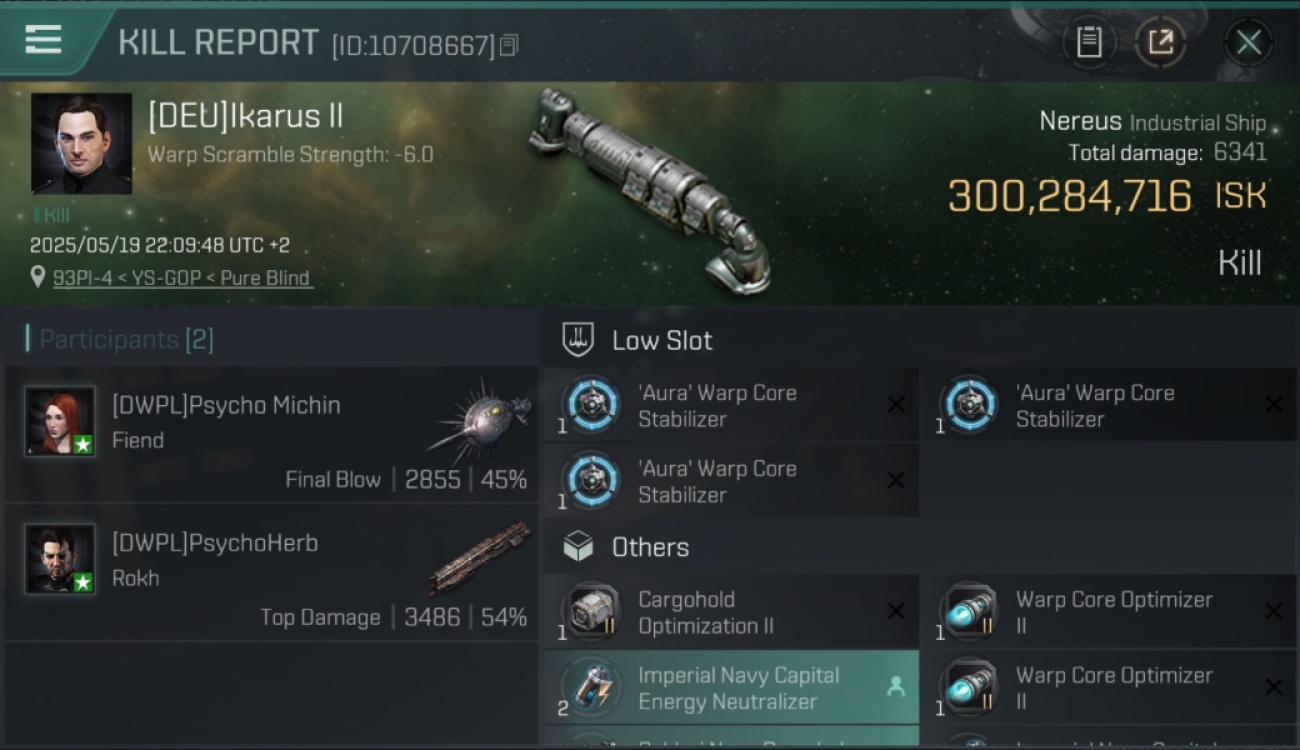This screenshot has width=1300, height=750.
Task: Click the first Warp Core Optimizer II icon
Action: click(969, 612)
